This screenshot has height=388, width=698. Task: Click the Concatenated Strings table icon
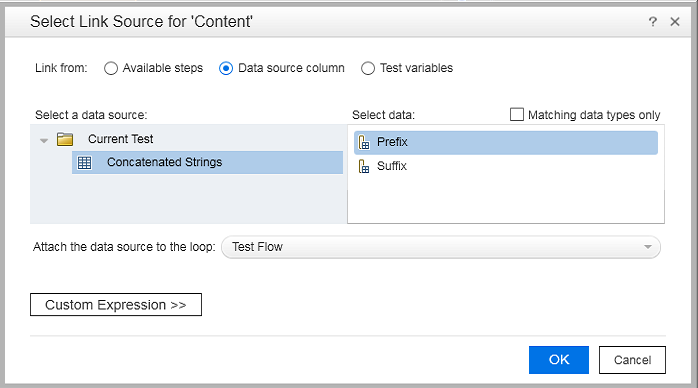[x=85, y=162]
